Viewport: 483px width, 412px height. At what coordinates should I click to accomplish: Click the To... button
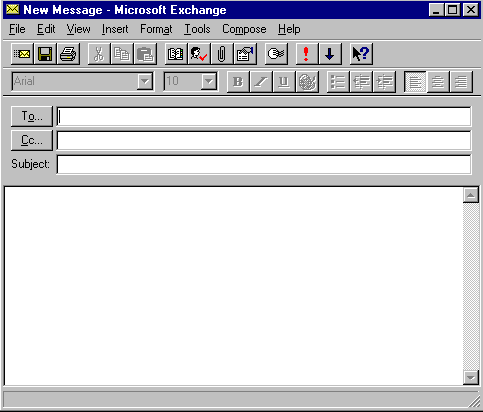tap(32, 116)
